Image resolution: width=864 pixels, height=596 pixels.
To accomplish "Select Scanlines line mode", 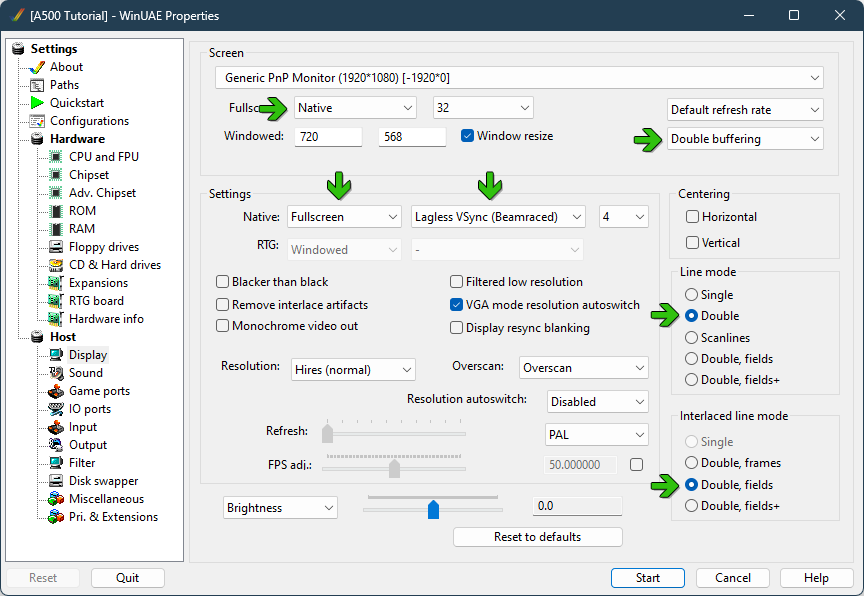I will coord(692,338).
